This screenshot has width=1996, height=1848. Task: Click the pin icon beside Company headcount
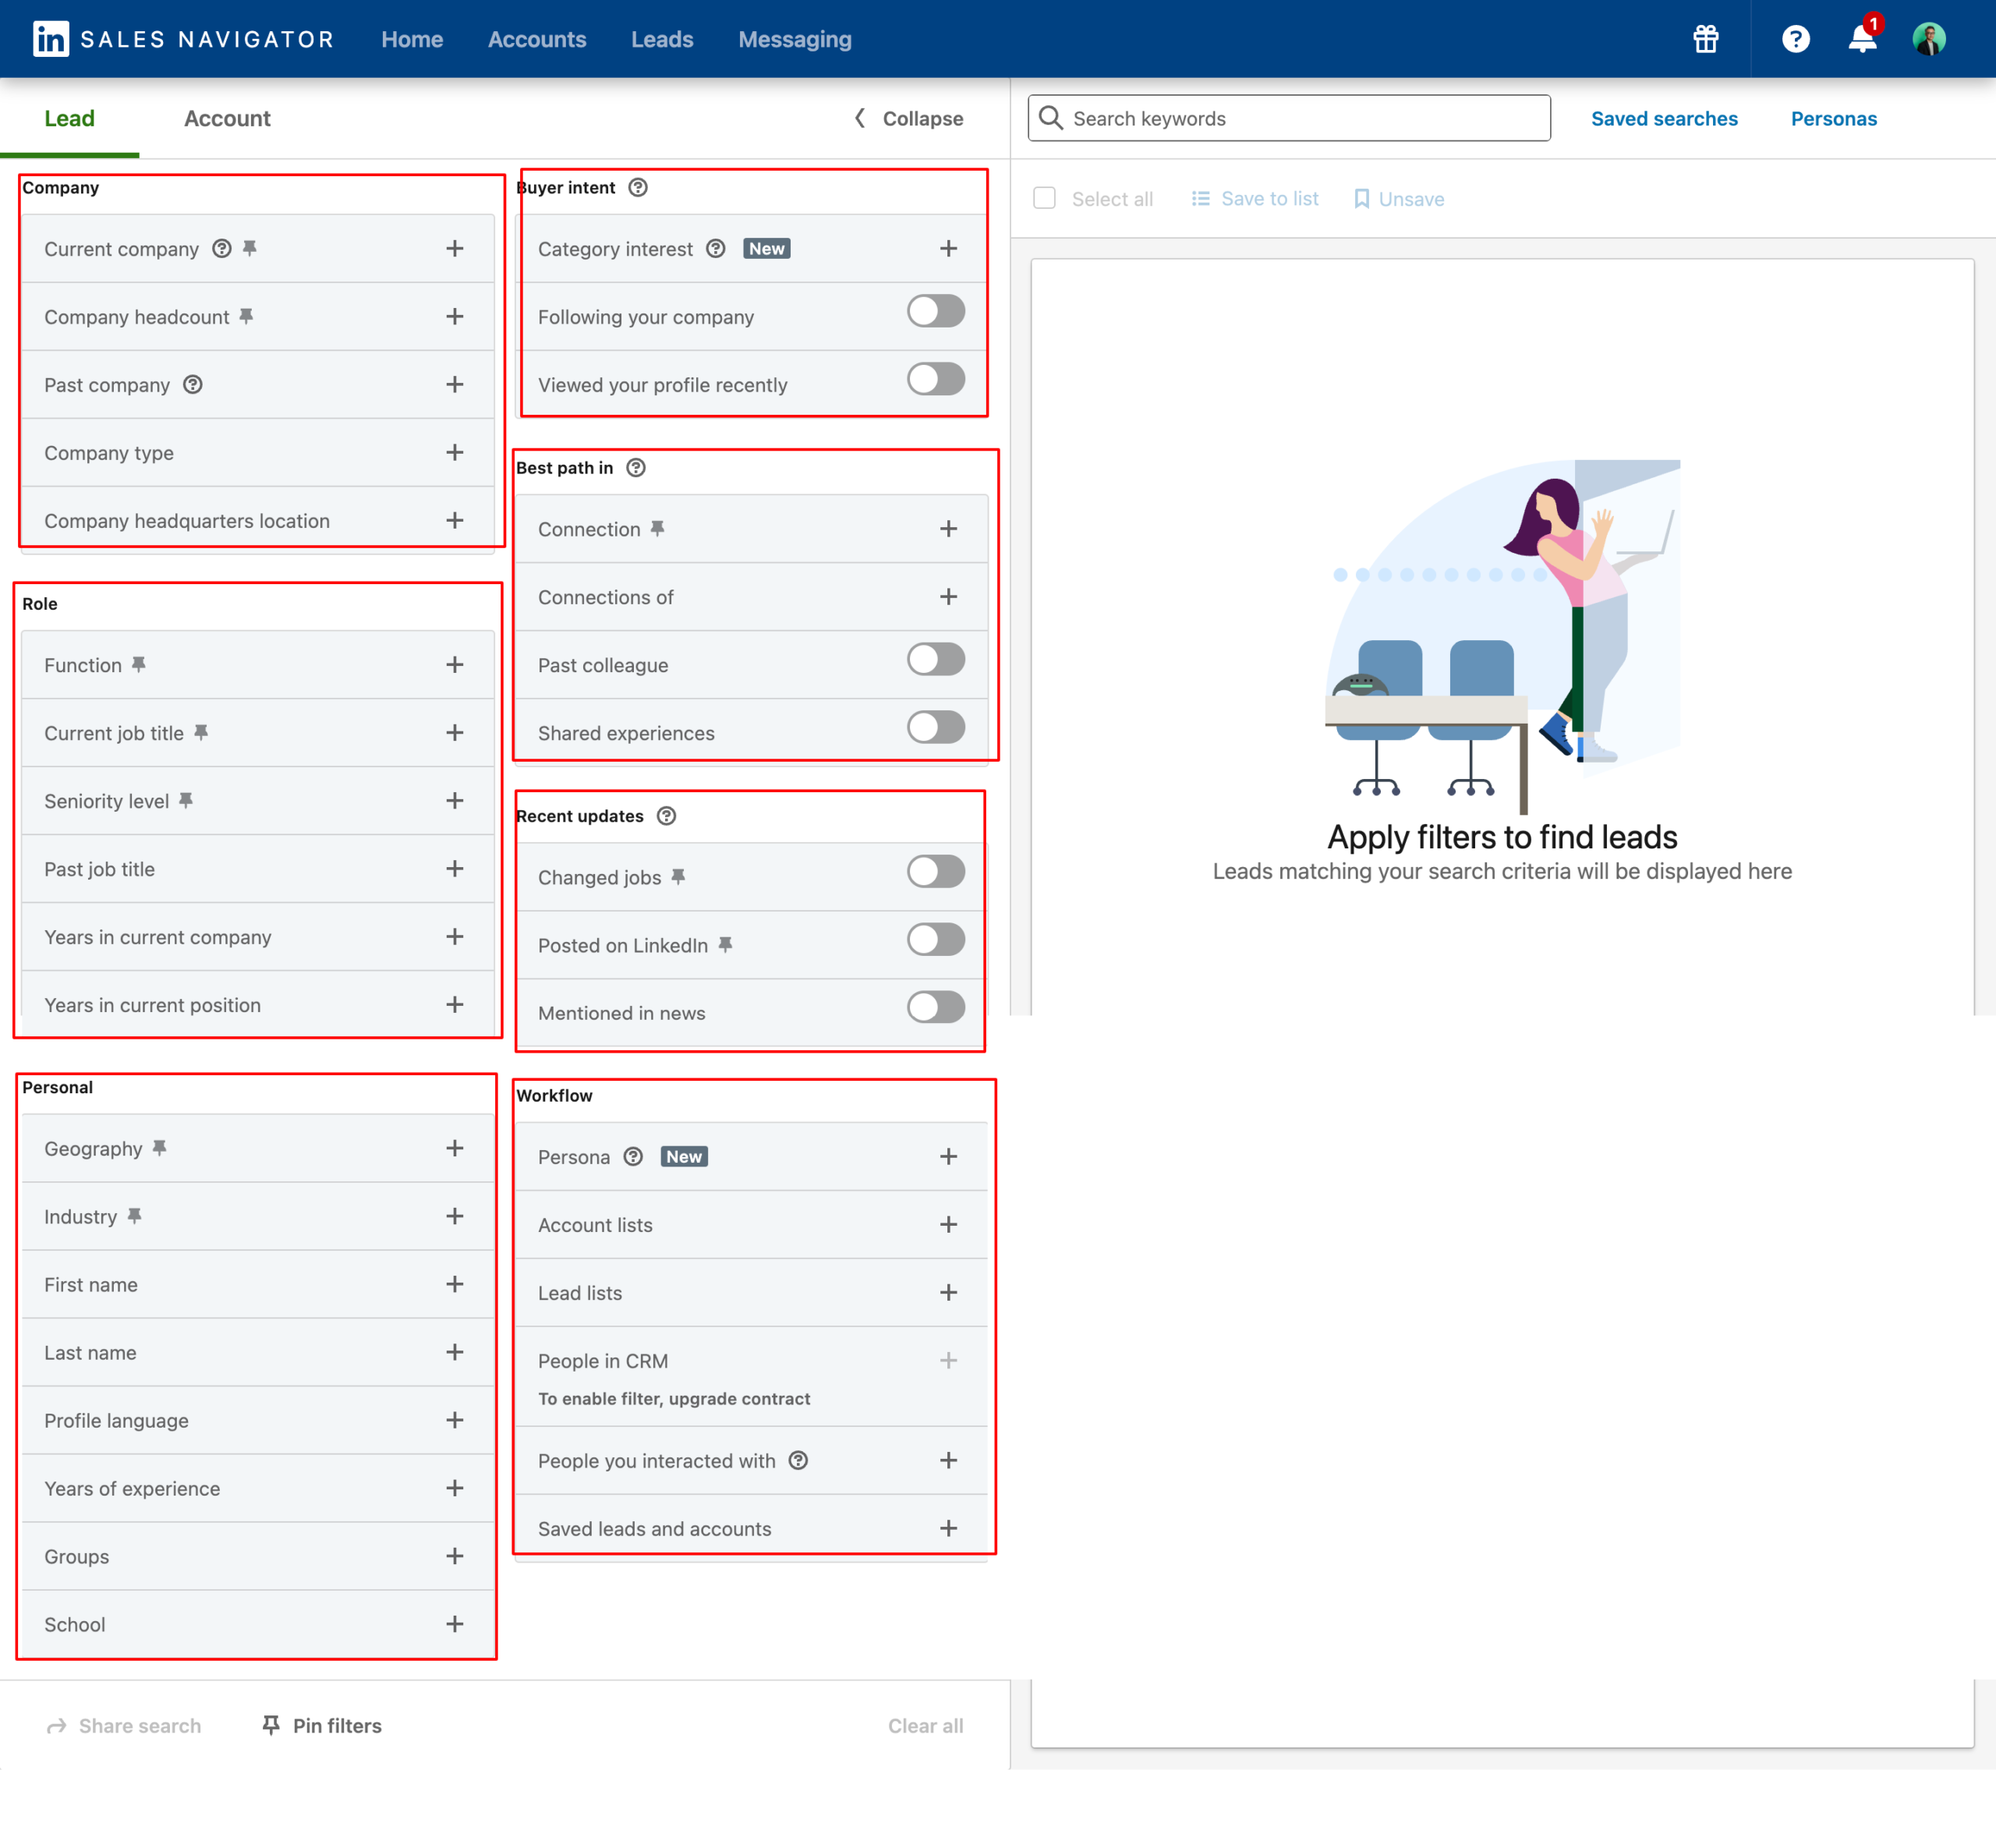246,316
